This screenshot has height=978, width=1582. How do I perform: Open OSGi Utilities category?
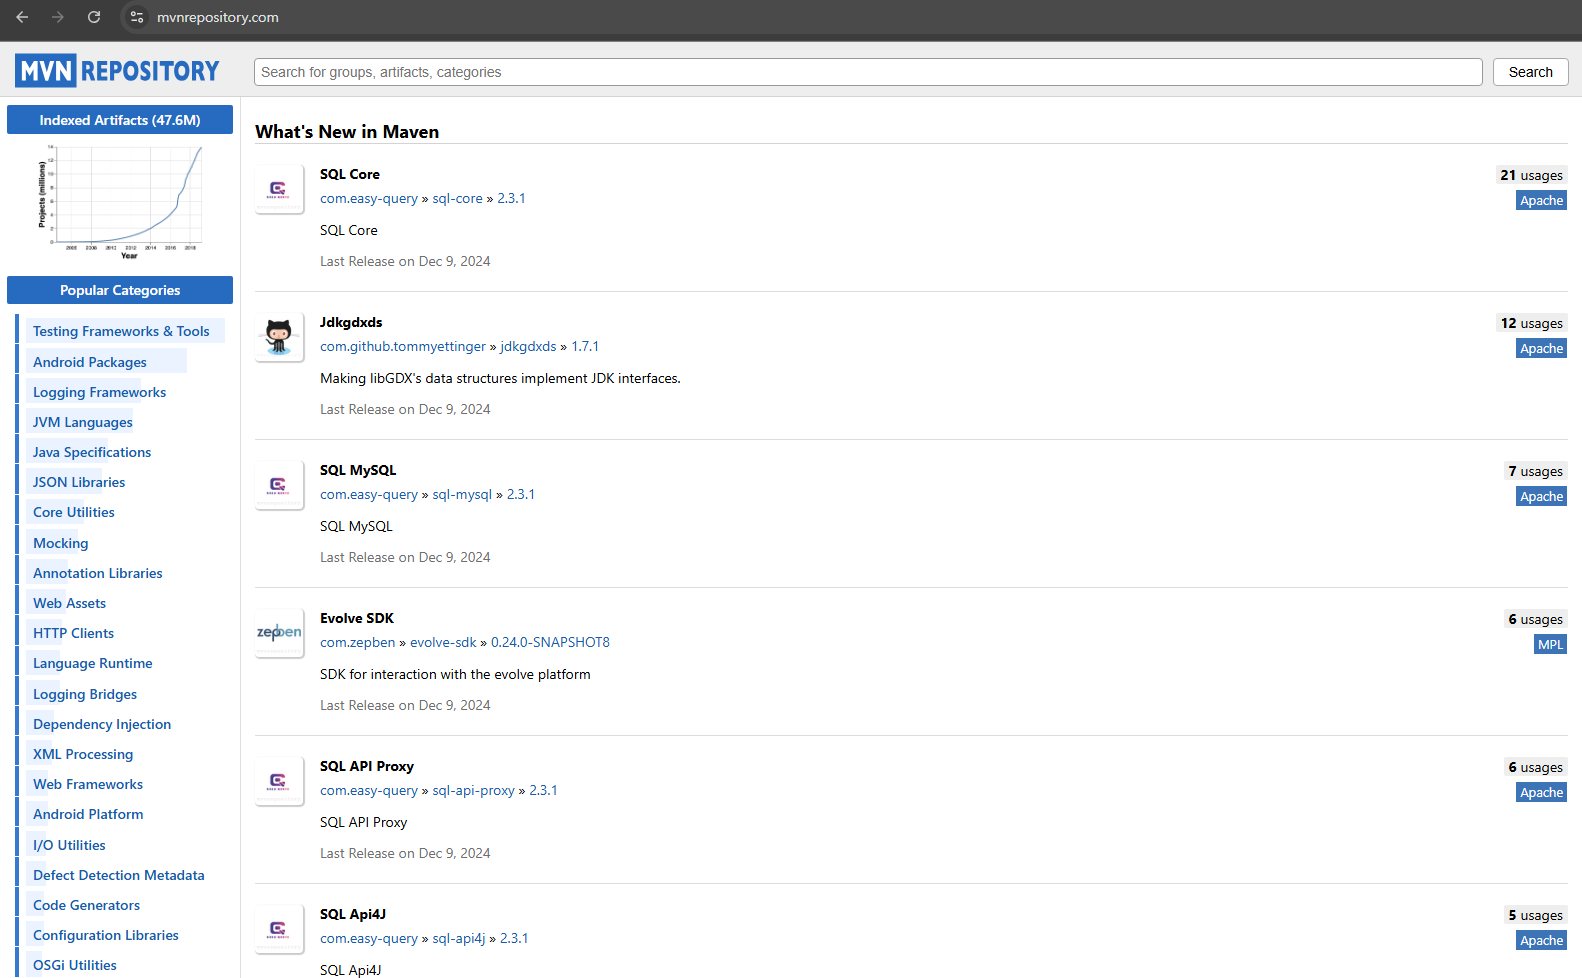(x=75, y=965)
